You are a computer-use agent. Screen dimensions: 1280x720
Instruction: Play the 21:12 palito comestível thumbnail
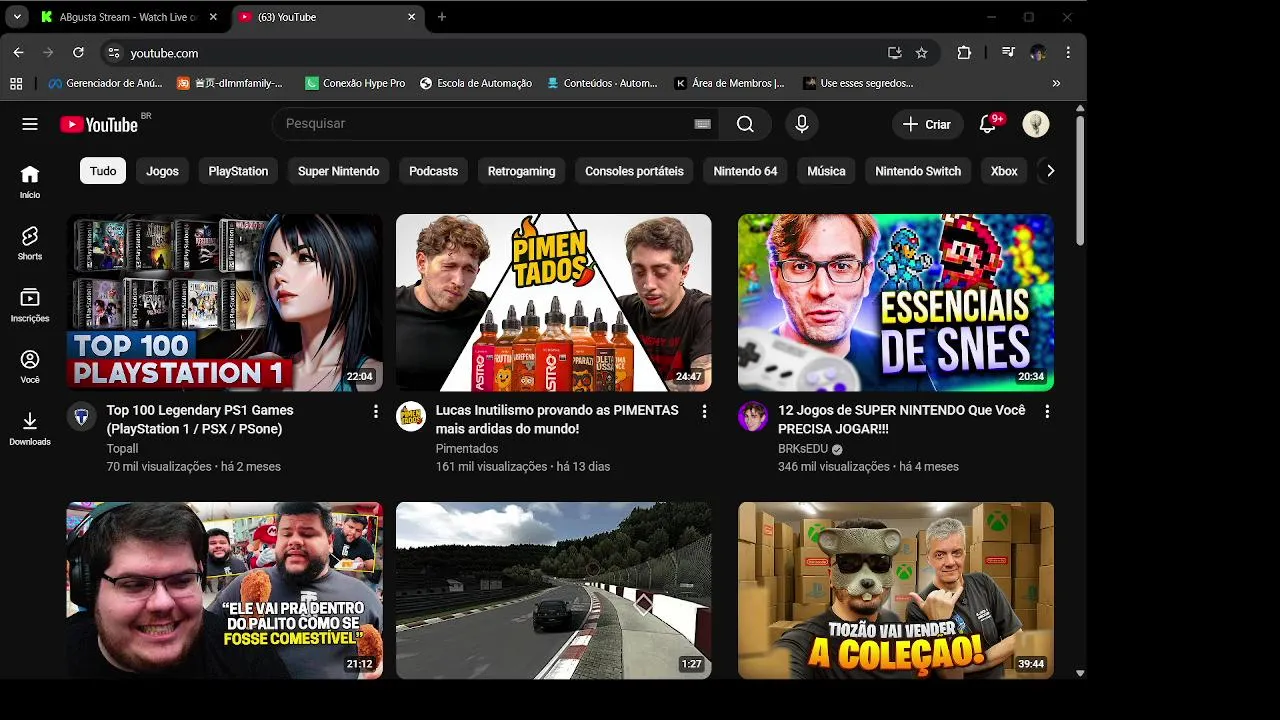[x=224, y=590]
